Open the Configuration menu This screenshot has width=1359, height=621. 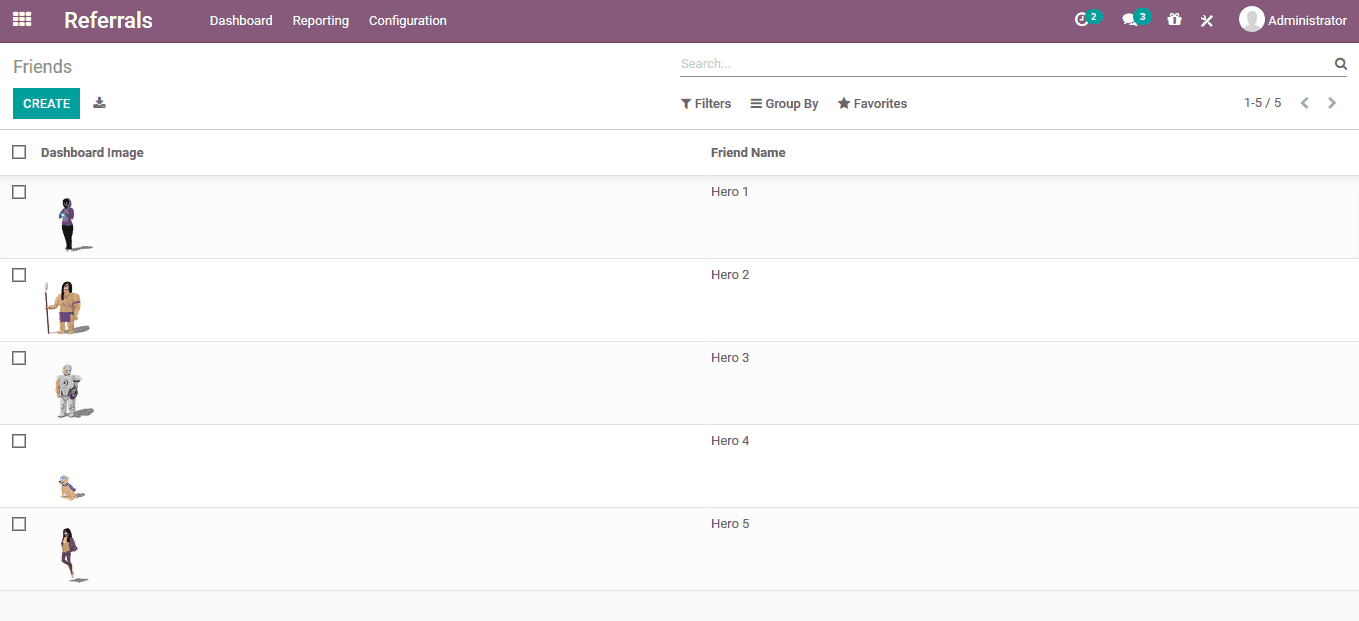point(408,21)
